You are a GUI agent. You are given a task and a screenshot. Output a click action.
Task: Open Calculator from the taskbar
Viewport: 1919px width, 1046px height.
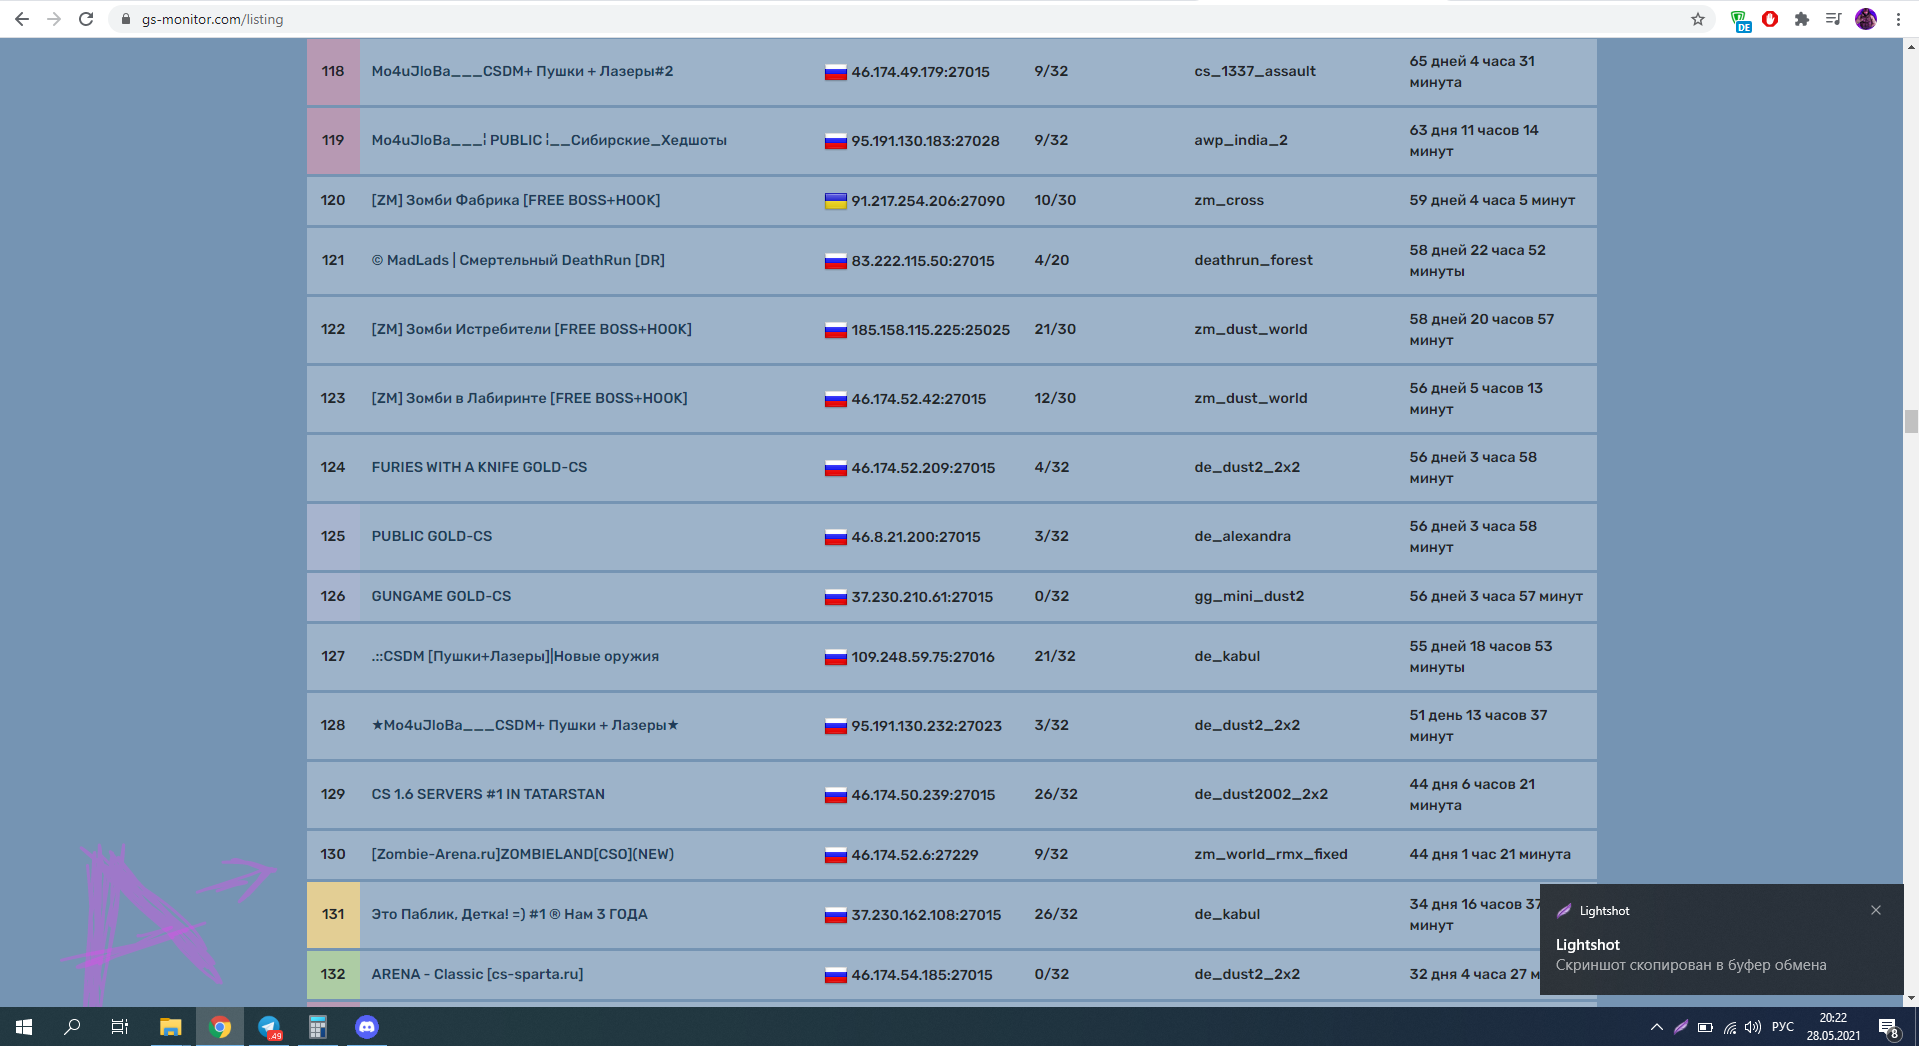click(318, 1027)
